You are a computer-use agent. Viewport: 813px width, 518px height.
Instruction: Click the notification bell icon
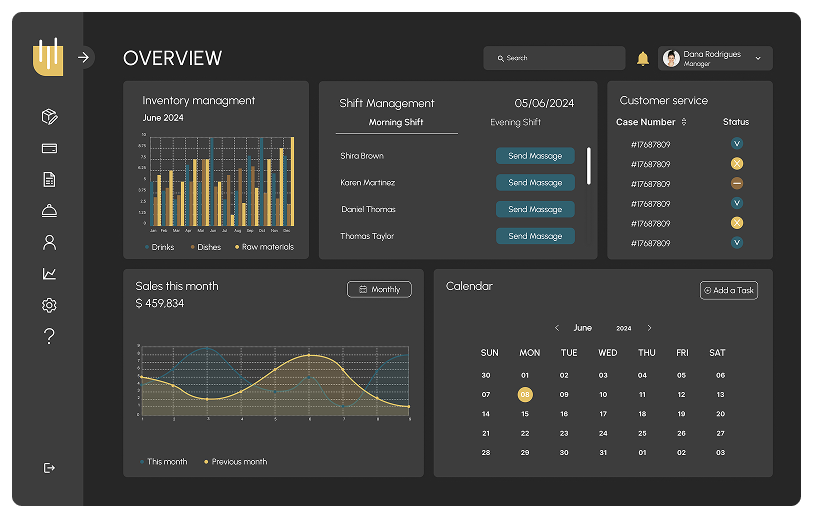pos(642,59)
